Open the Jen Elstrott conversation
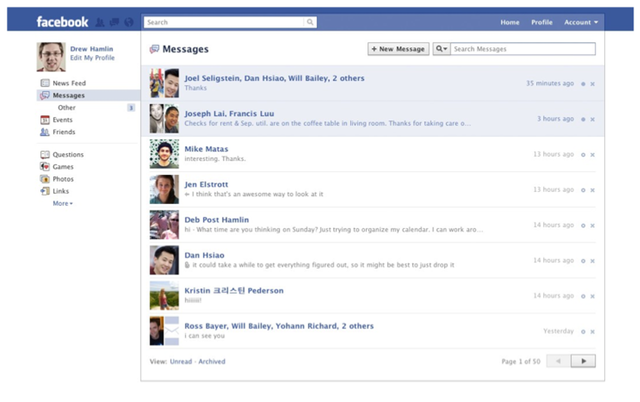The image size is (640, 402). tap(206, 184)
